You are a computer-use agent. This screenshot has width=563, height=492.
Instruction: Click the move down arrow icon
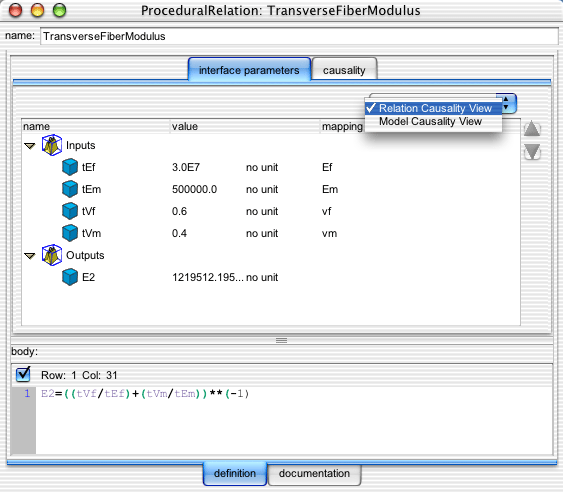coord(532,152)
